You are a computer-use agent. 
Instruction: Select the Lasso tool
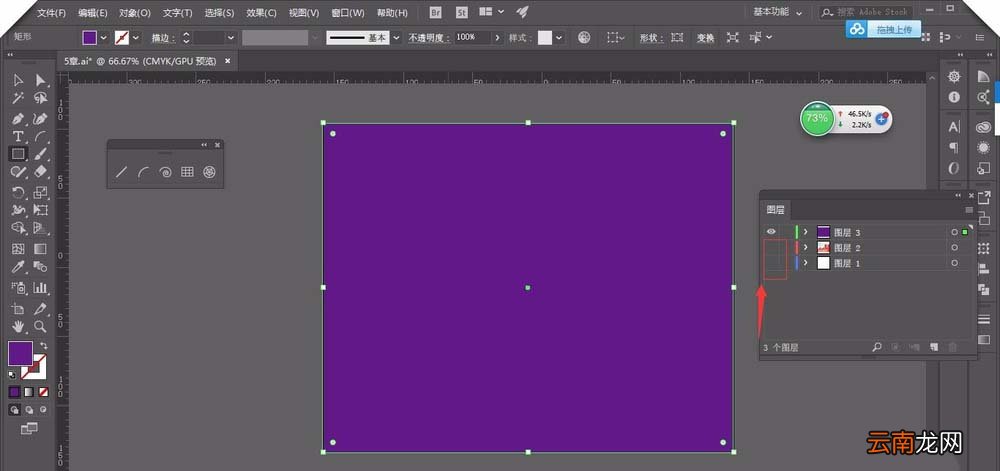(x=40, y=98)
